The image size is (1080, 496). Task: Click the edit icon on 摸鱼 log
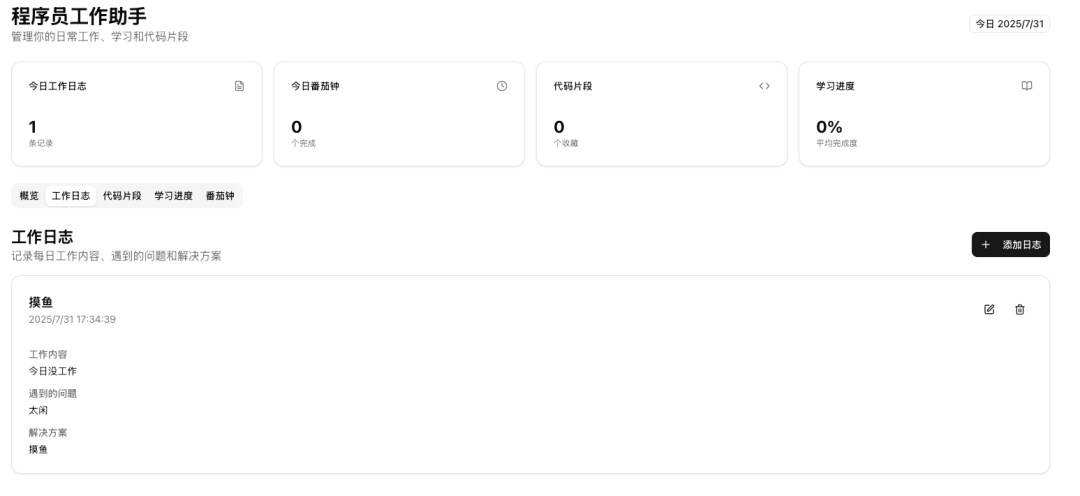(989, 310)
